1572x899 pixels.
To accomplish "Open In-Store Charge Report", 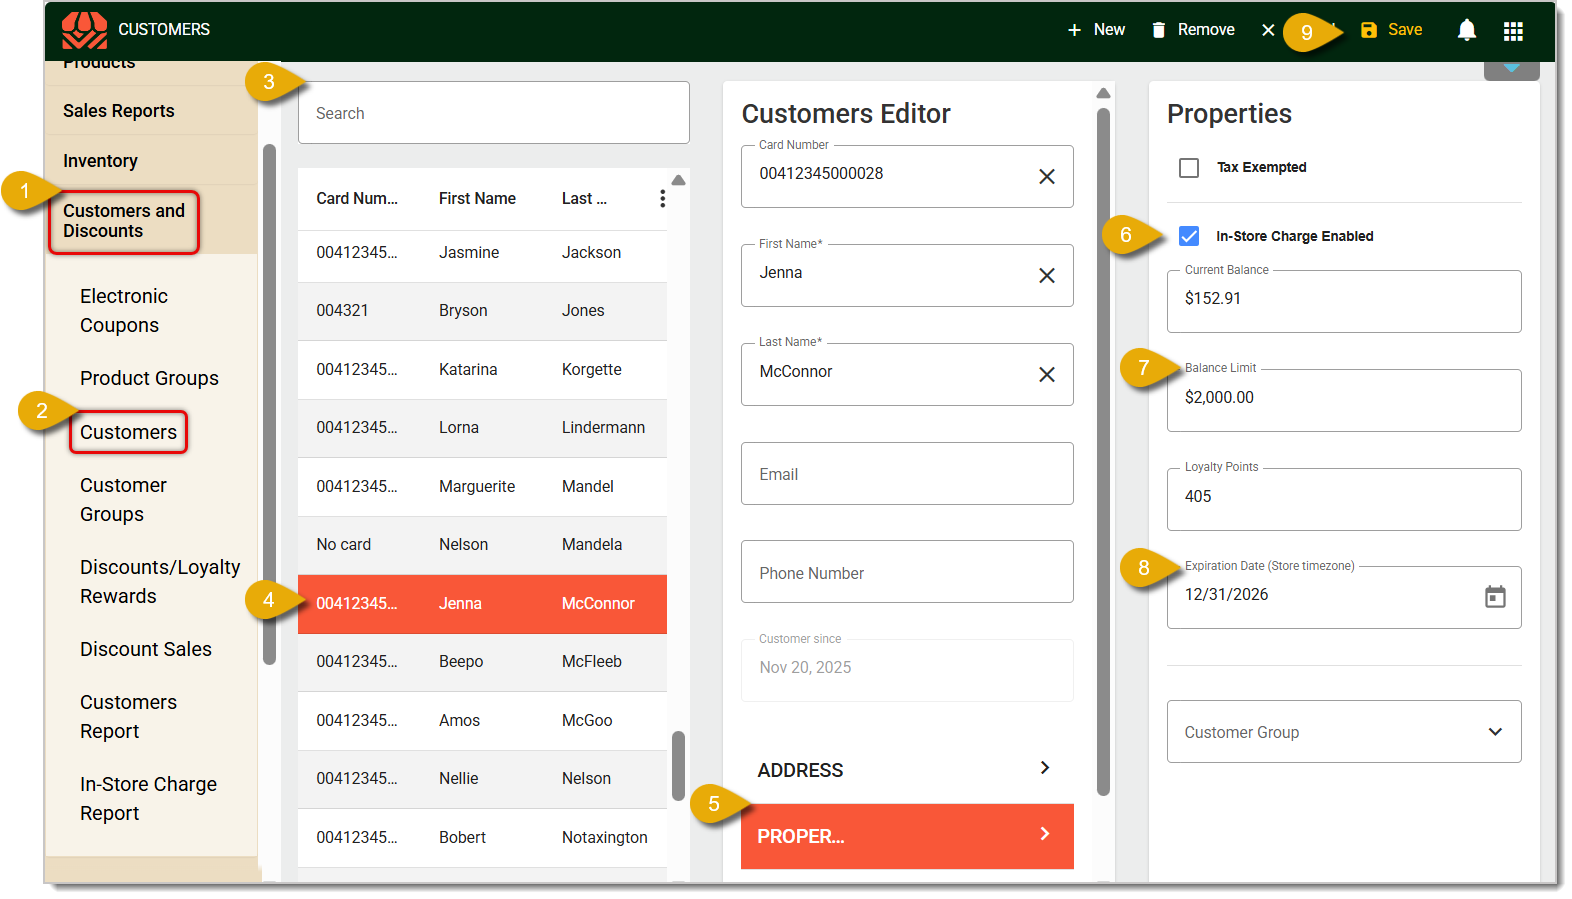I will click(x=148, y=798).
